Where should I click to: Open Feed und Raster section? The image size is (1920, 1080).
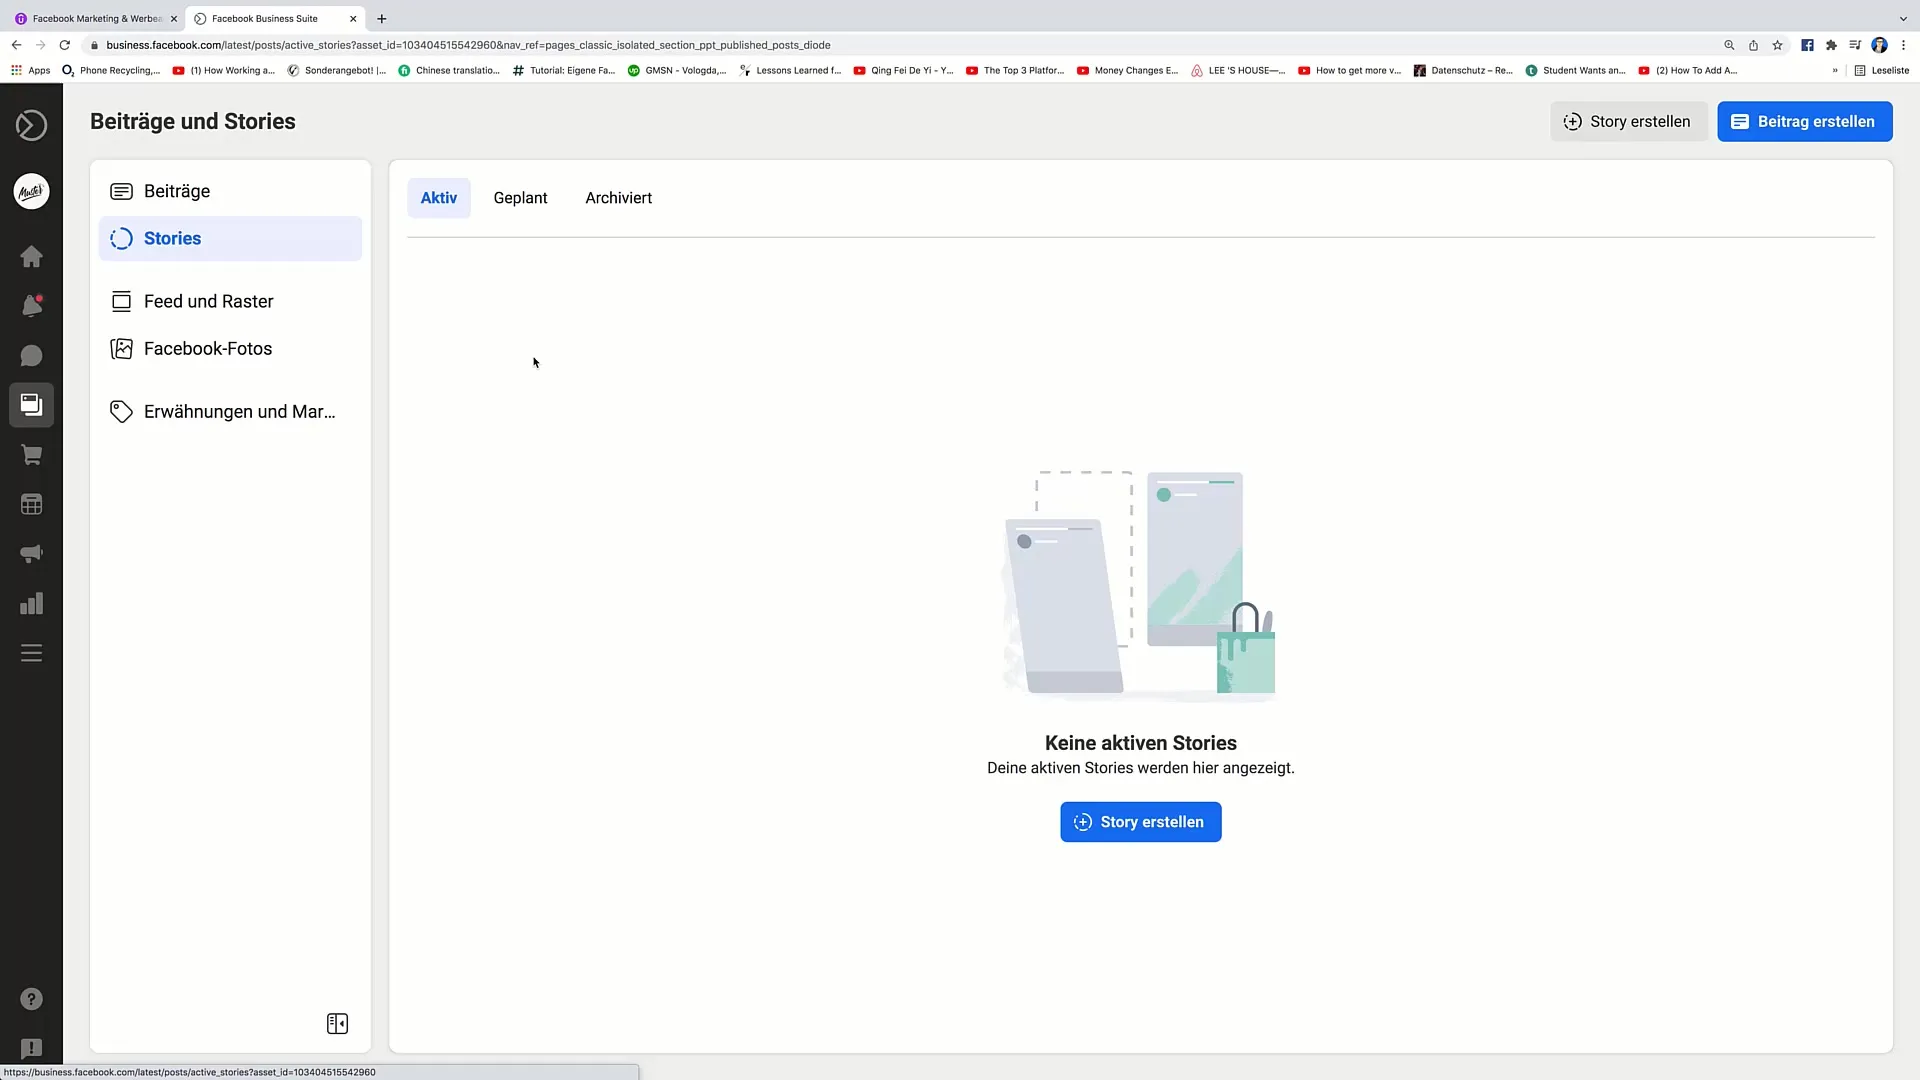coord(208,301)
